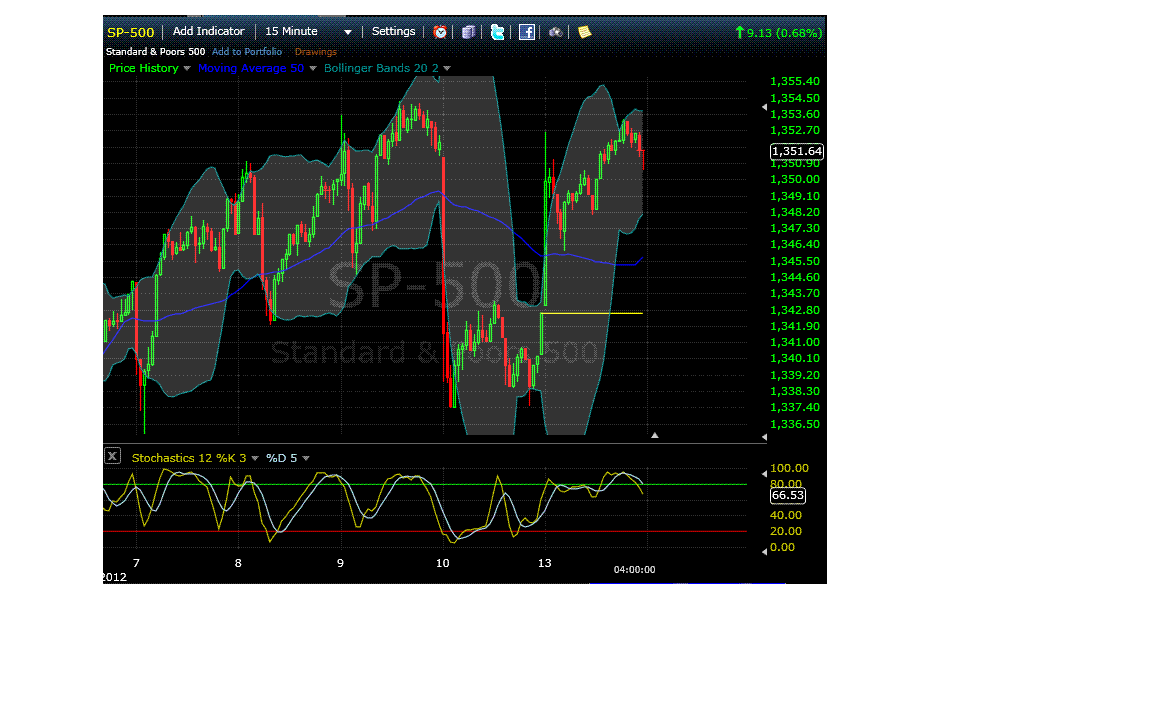
Task: Close the Stochastics panel with X box
Action: click(112, 456)
